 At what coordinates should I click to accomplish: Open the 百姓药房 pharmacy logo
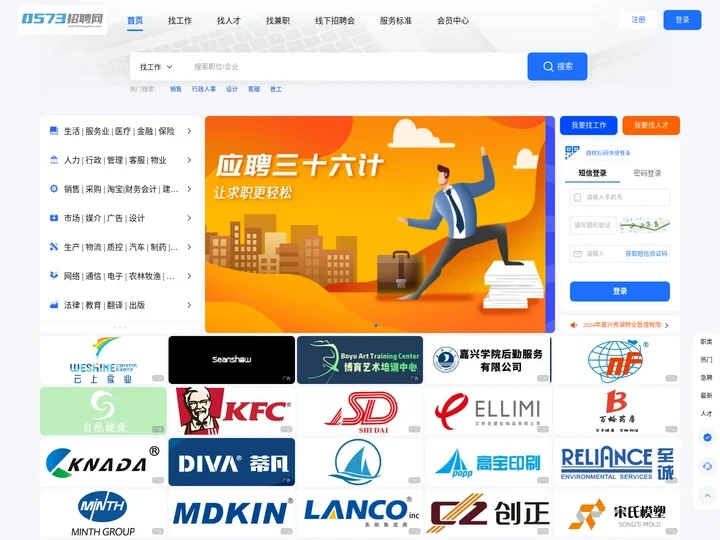pos(617,411)
